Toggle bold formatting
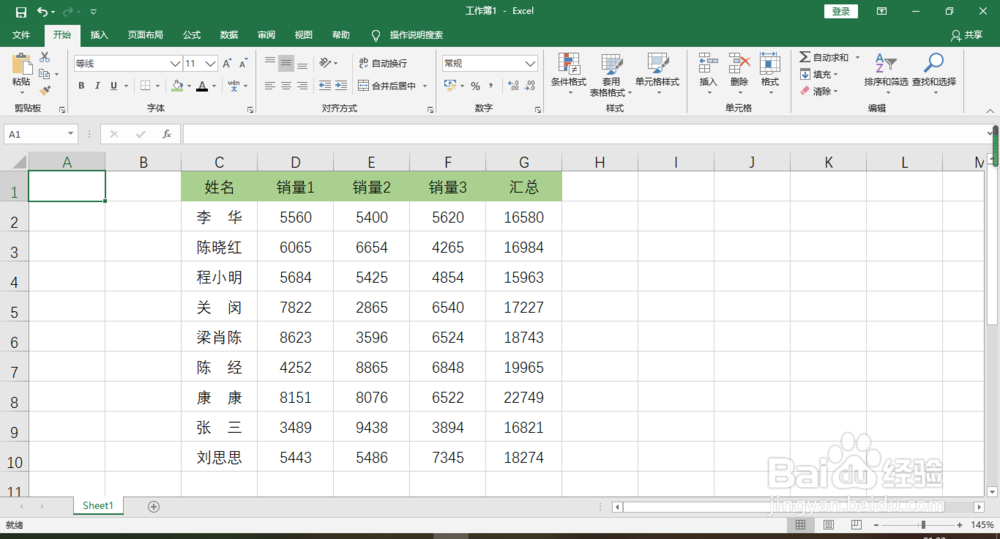The height and width of the screenshot is (539, 1000). pos(81,85)
